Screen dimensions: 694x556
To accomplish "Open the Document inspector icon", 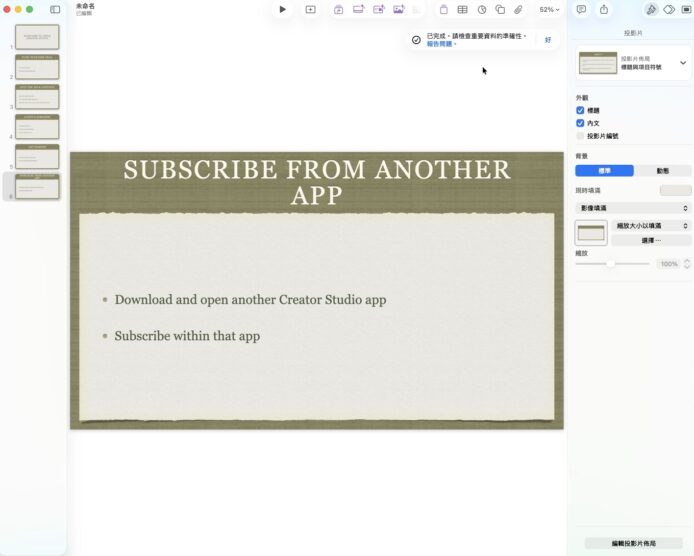I will coord(686,9).
